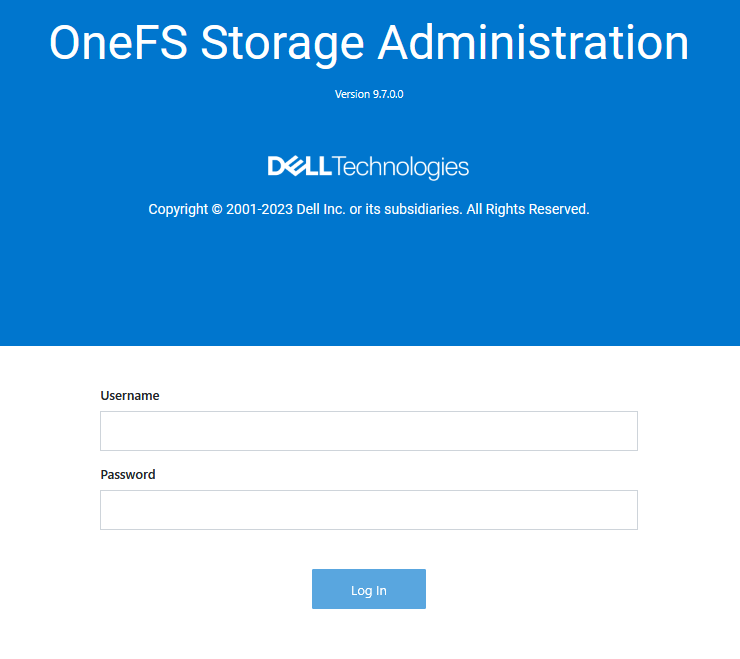Click the "2001-2023" copyright years

click(x=261, y=210)
